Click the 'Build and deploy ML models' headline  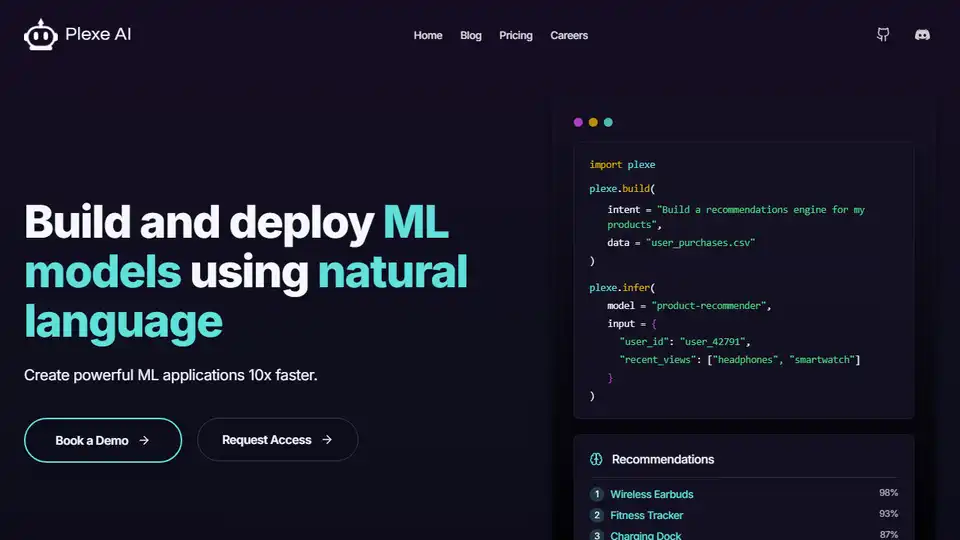coord(246,271)
